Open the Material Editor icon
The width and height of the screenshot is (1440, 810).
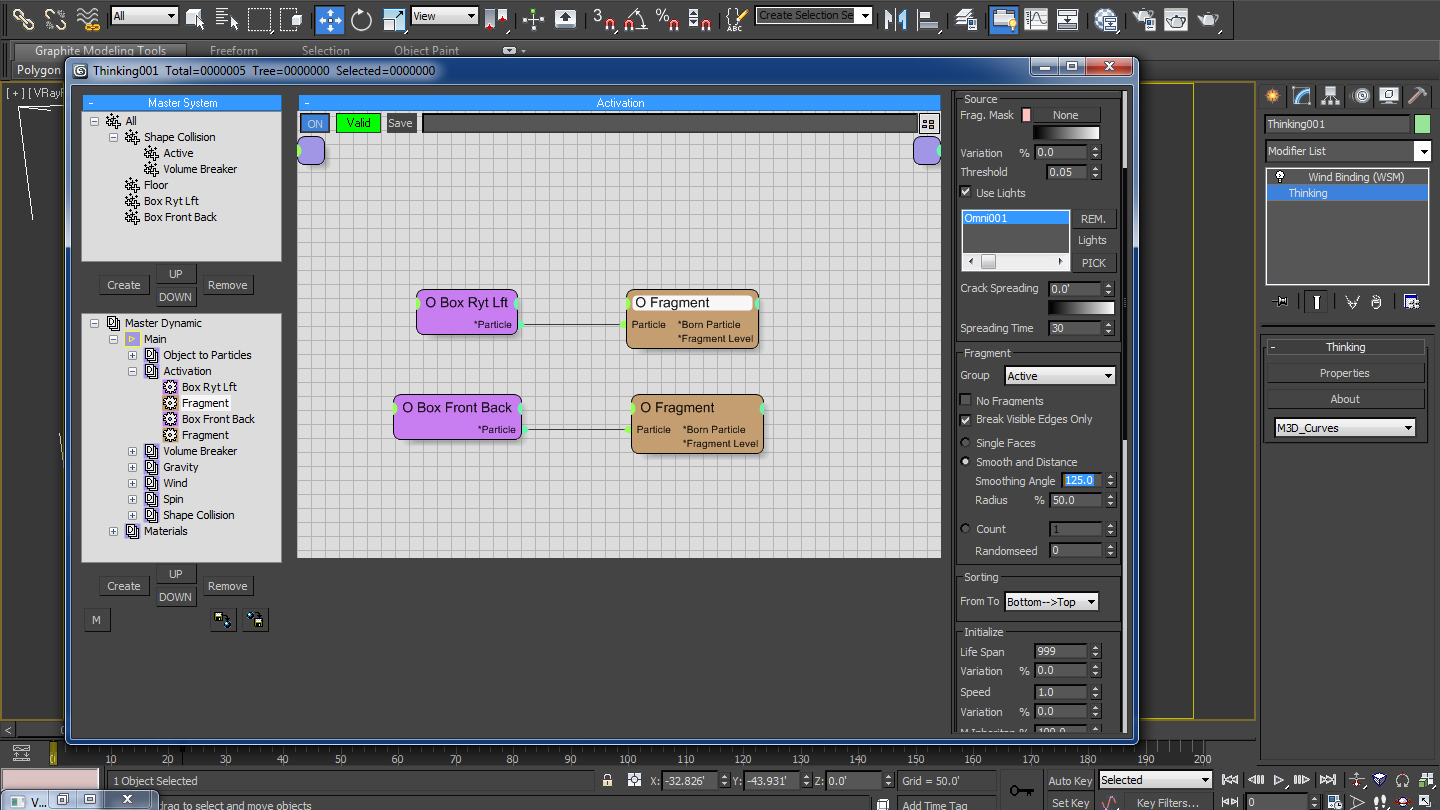[1106, 18]
